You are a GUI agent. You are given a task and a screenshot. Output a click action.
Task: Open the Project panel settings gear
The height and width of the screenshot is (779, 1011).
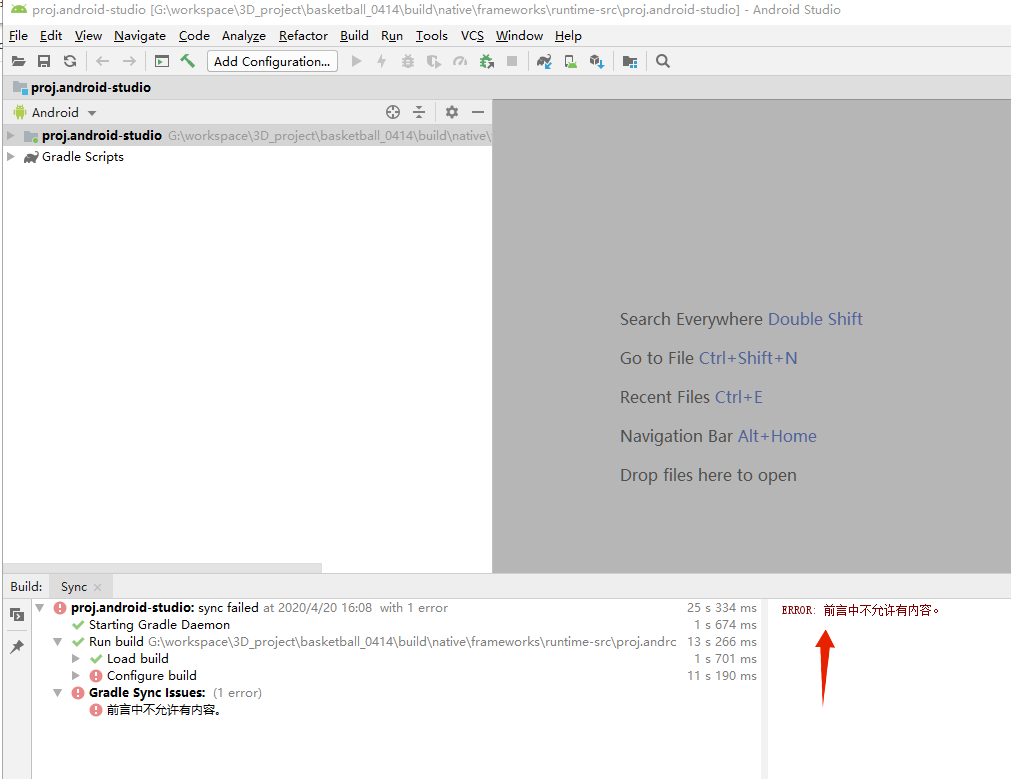[452, 112]
